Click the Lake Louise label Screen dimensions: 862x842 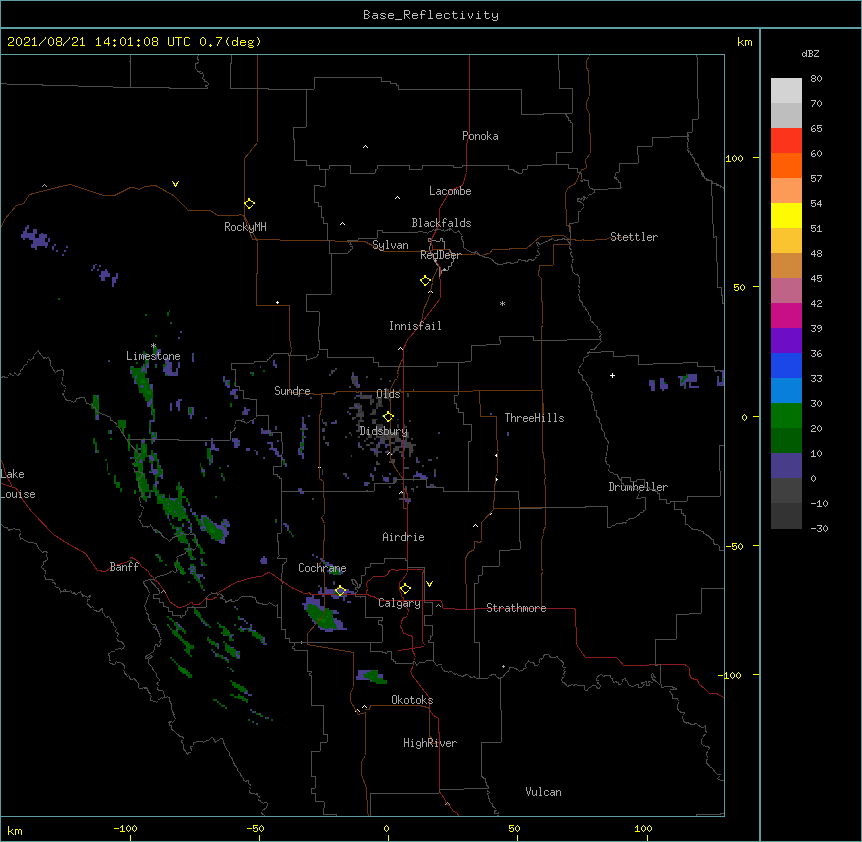(18, 484)
